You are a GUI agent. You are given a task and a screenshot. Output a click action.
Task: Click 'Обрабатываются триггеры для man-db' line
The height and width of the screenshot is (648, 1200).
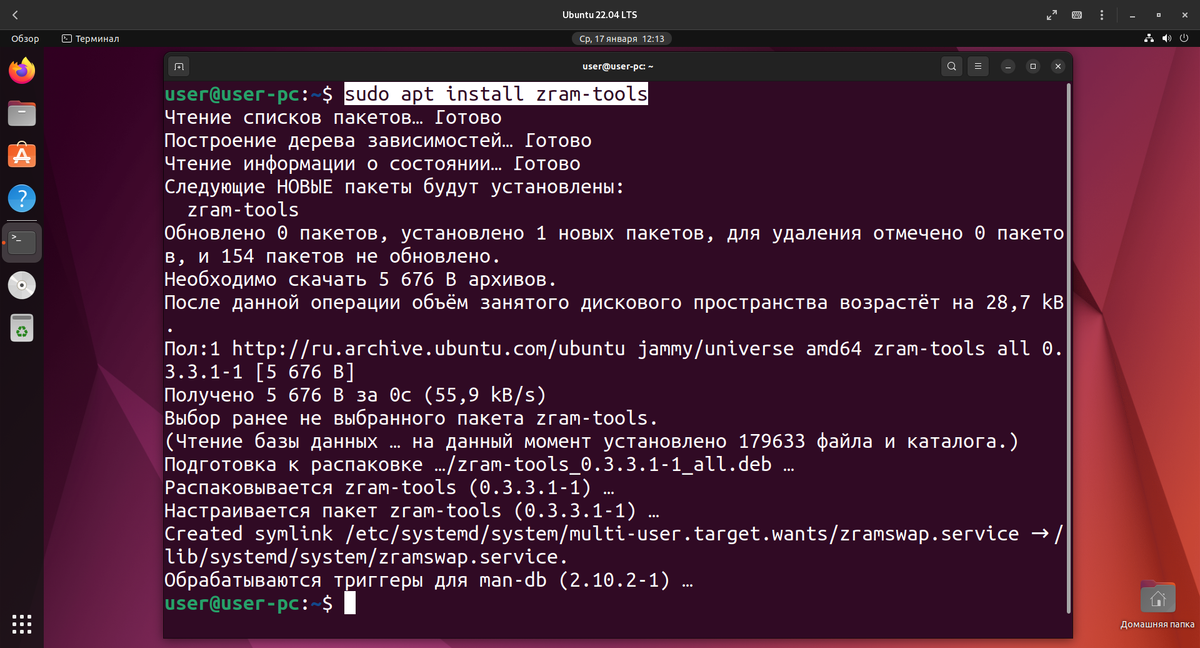pos(428,580)
